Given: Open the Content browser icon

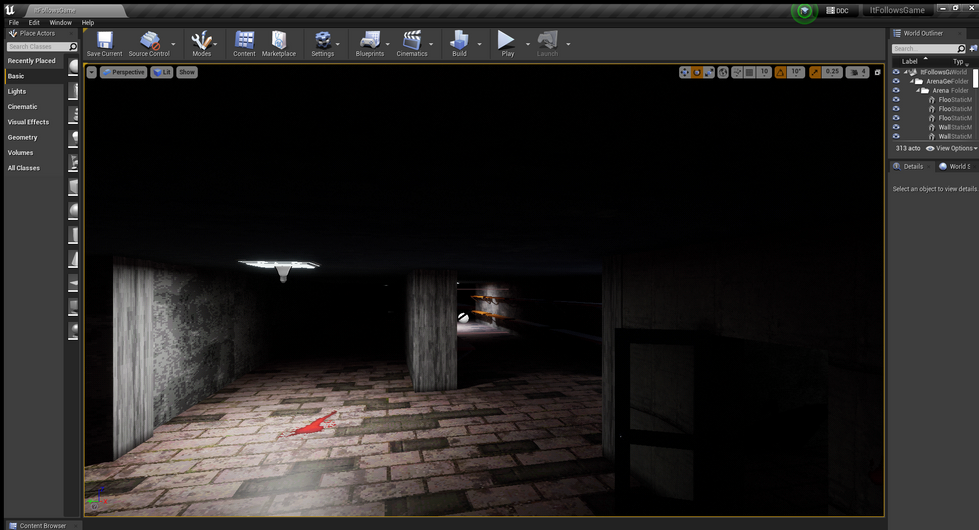Looking at the screenshot, I should pos(244,40).
